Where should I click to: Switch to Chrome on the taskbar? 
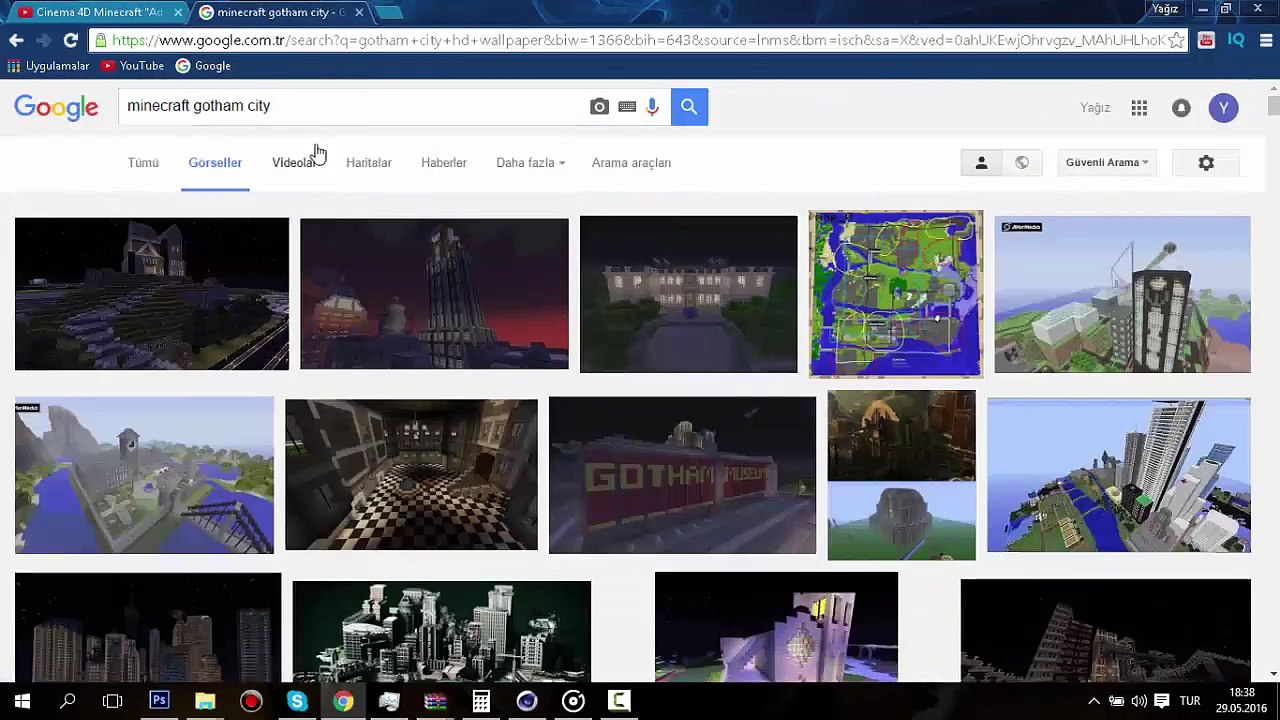point(343,701)
